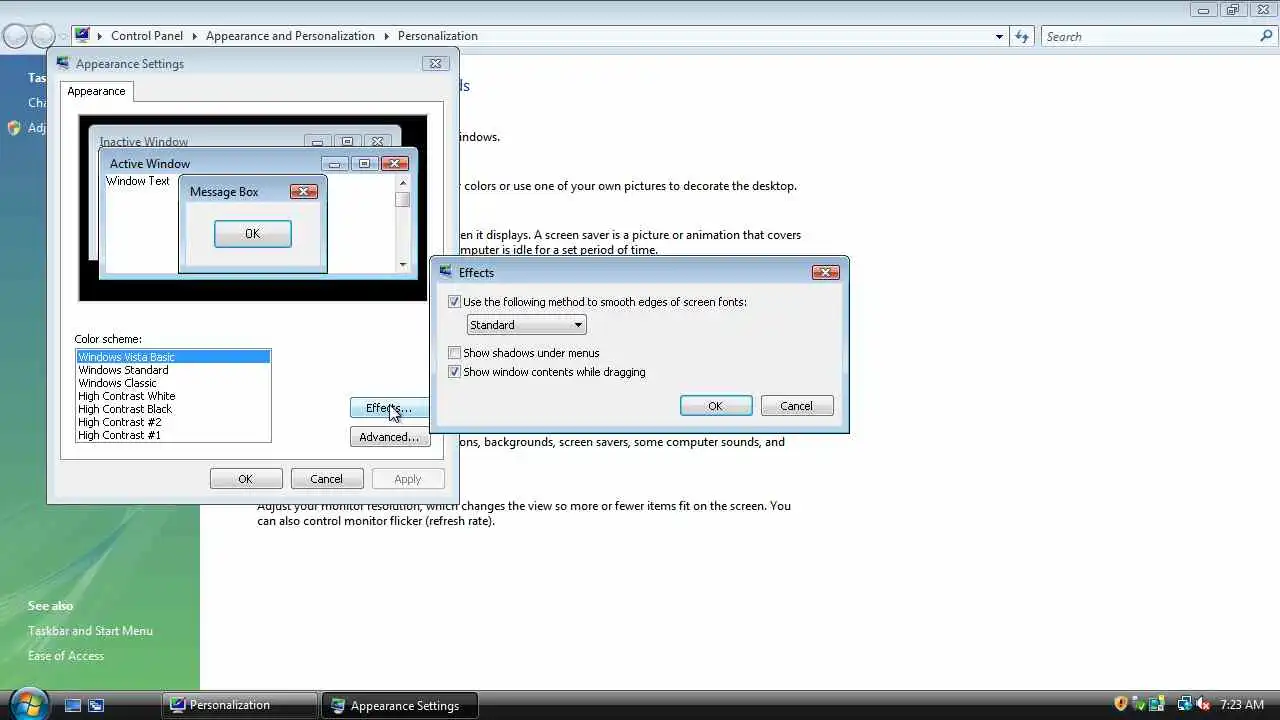Expand the address bar history dropdown
Screen dimensions: 1280x720
(999, 36)
